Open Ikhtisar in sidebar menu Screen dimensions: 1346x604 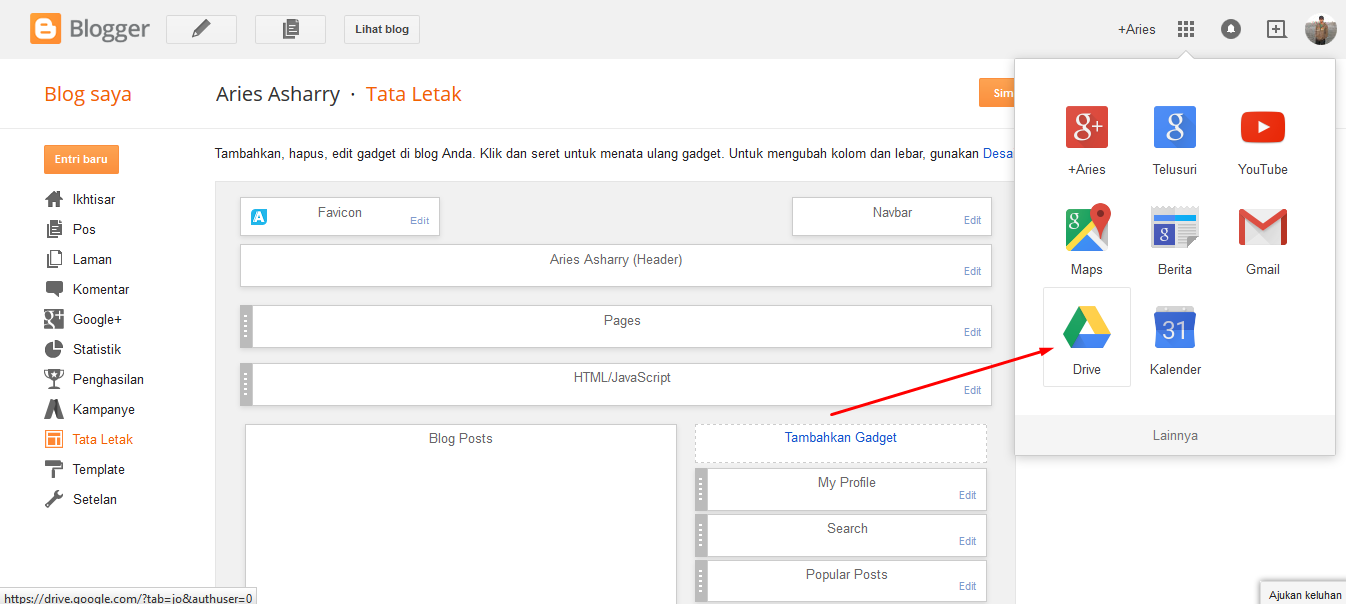point(94,199)
